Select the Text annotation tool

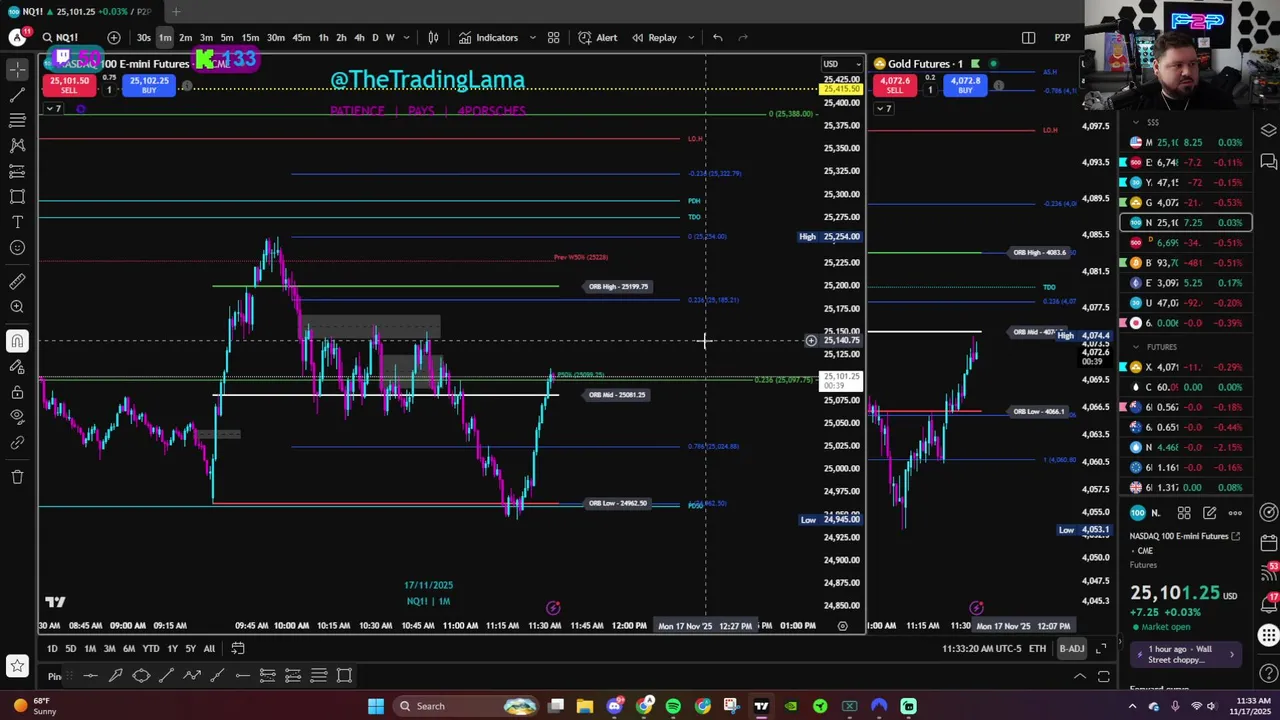point(17,222)
